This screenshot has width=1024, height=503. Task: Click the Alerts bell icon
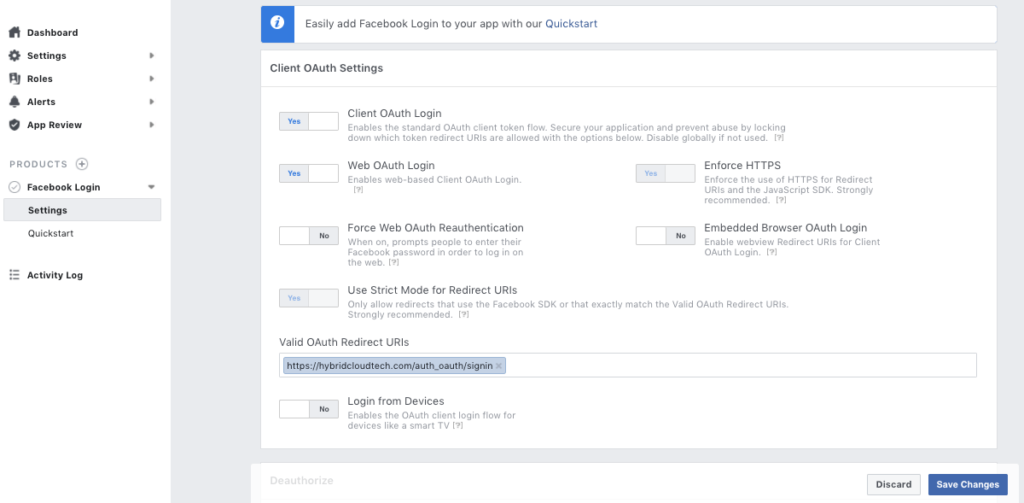click(x=14, y=102)
